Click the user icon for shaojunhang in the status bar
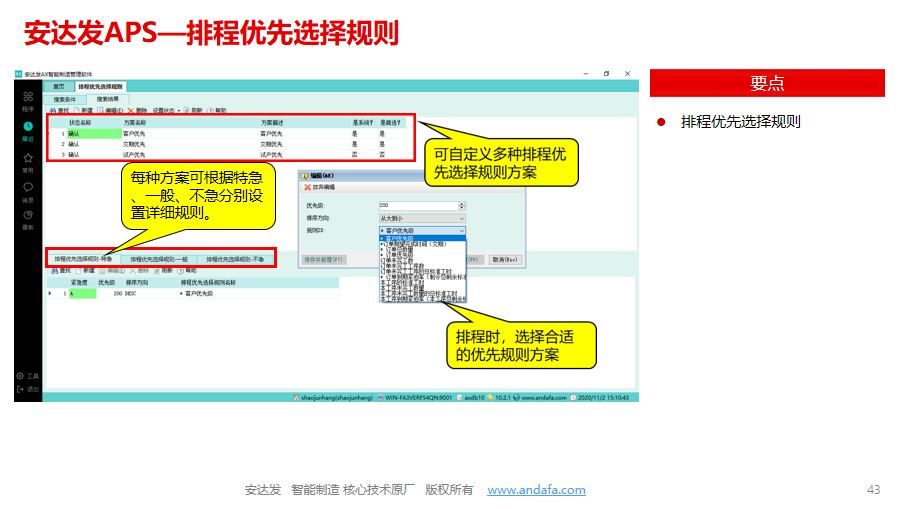The height and width of the screenshot is (509, 907). [296, 397]
